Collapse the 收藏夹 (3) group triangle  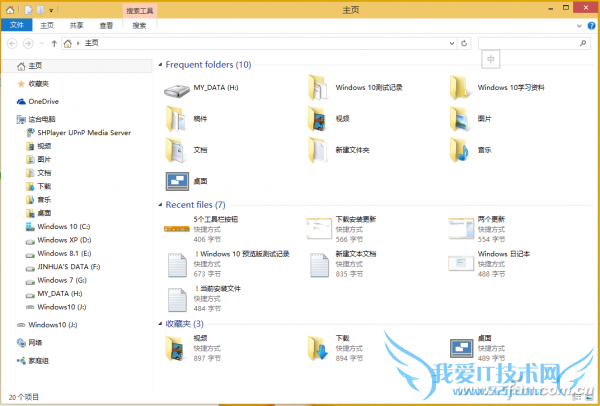pyautogui.click(x=160, y=324)
